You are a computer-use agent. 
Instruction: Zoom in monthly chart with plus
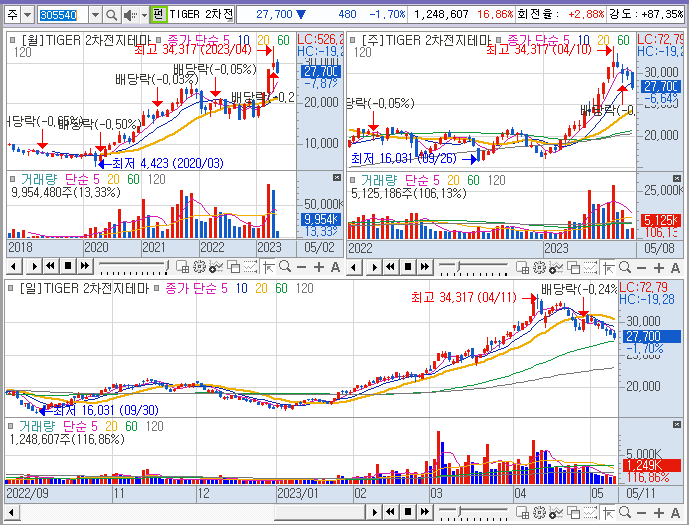pos(319,267)
